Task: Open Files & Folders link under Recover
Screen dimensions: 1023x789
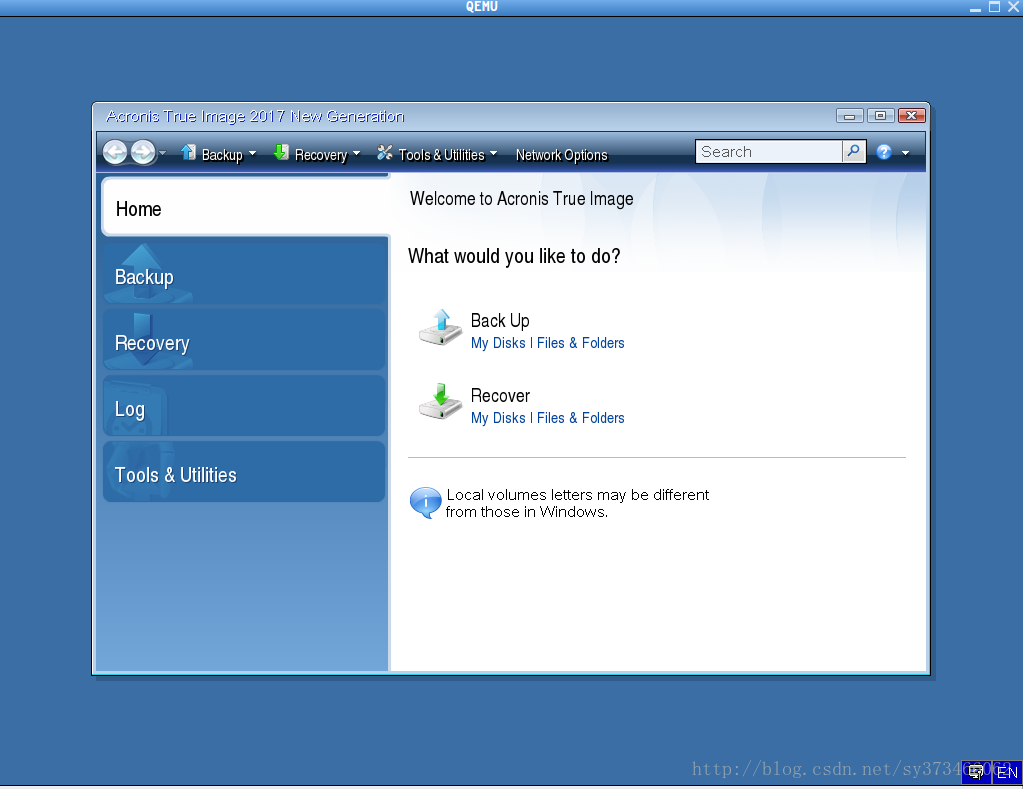Action: tap(580, 418)
